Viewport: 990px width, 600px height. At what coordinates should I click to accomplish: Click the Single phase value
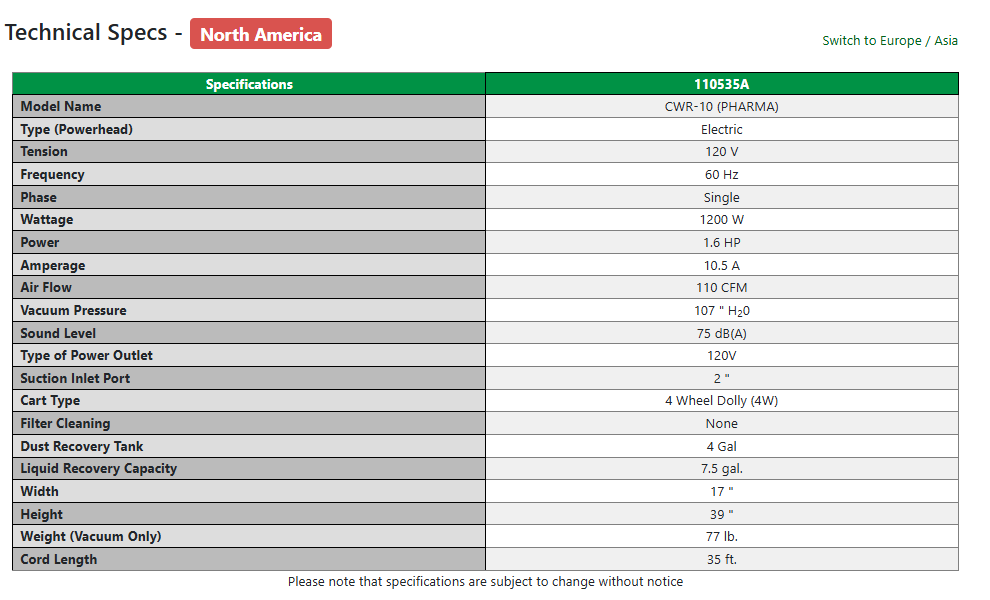722,197
